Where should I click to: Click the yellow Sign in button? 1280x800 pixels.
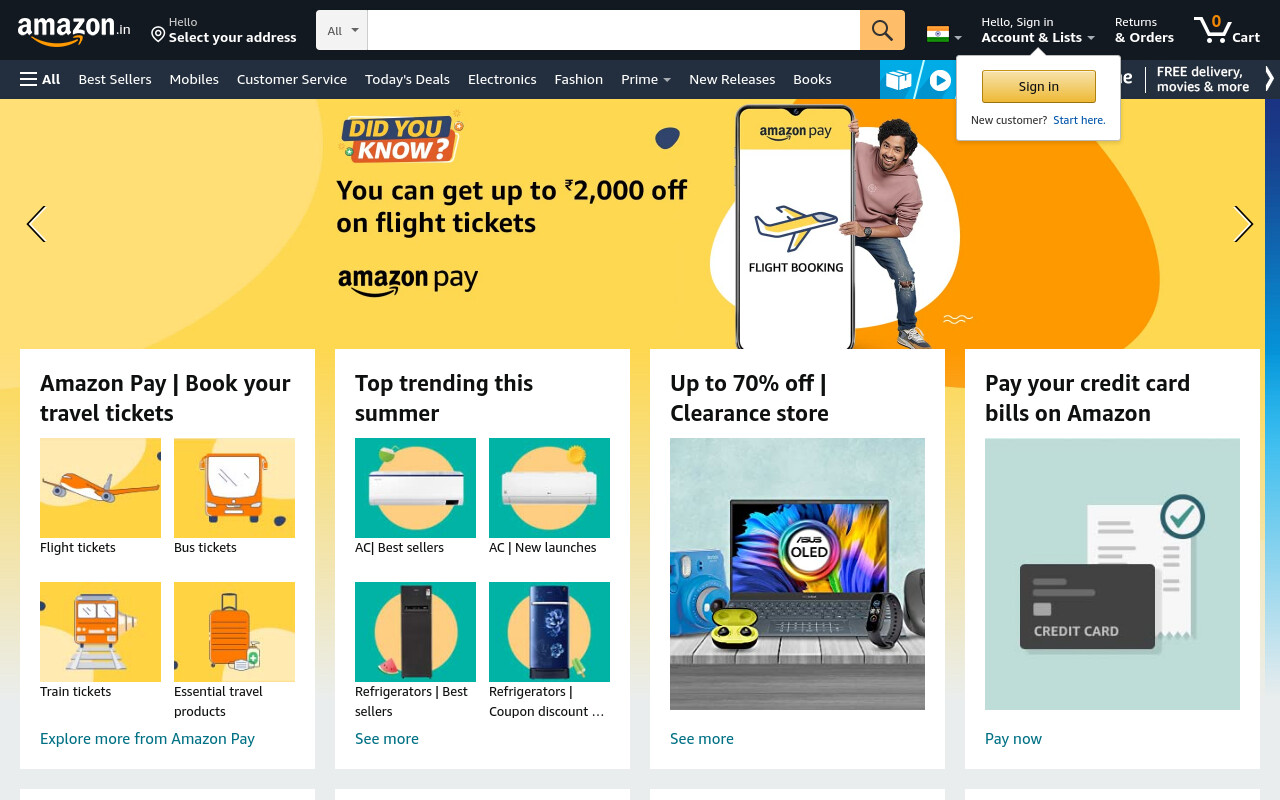[1039, 87]
